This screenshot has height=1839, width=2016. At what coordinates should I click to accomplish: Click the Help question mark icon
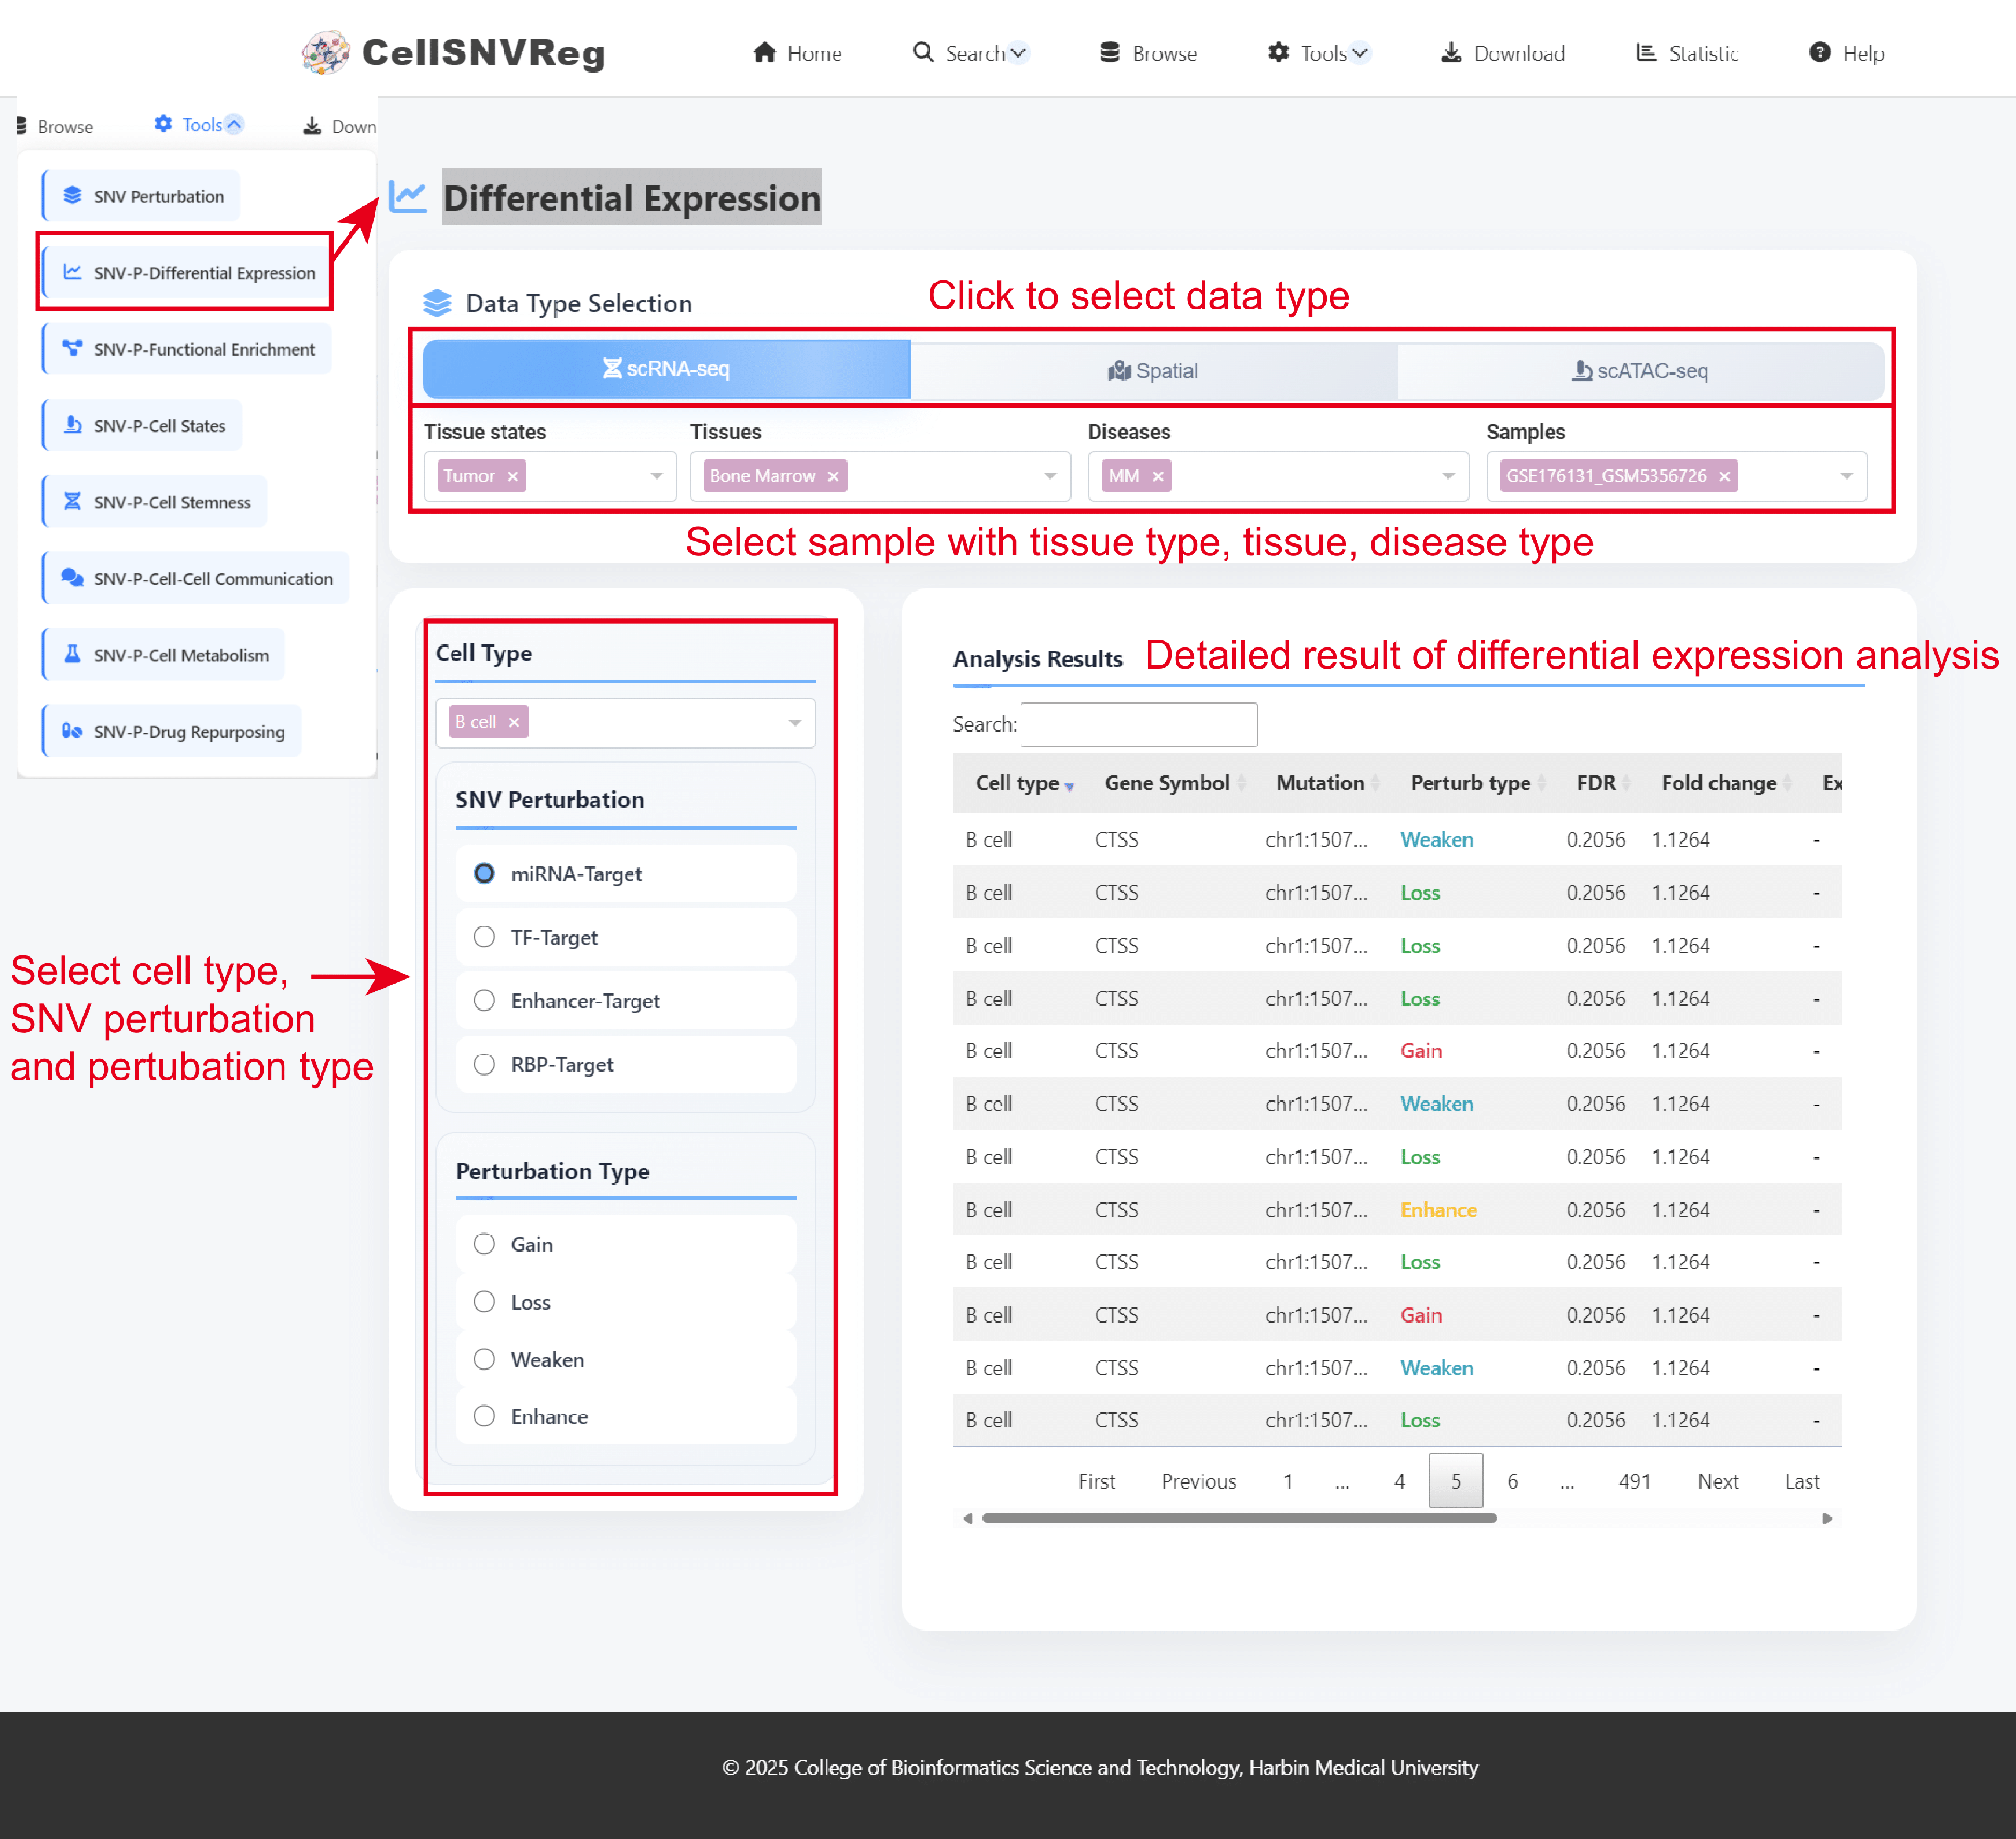click(x=1820, y=53)
